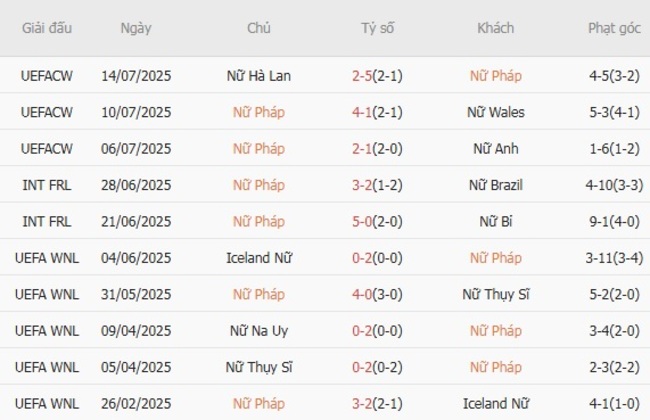650x420 pixels.
Task: Click the 4-1(2-1) score against Wales
Action: click(x=378, y=112)
